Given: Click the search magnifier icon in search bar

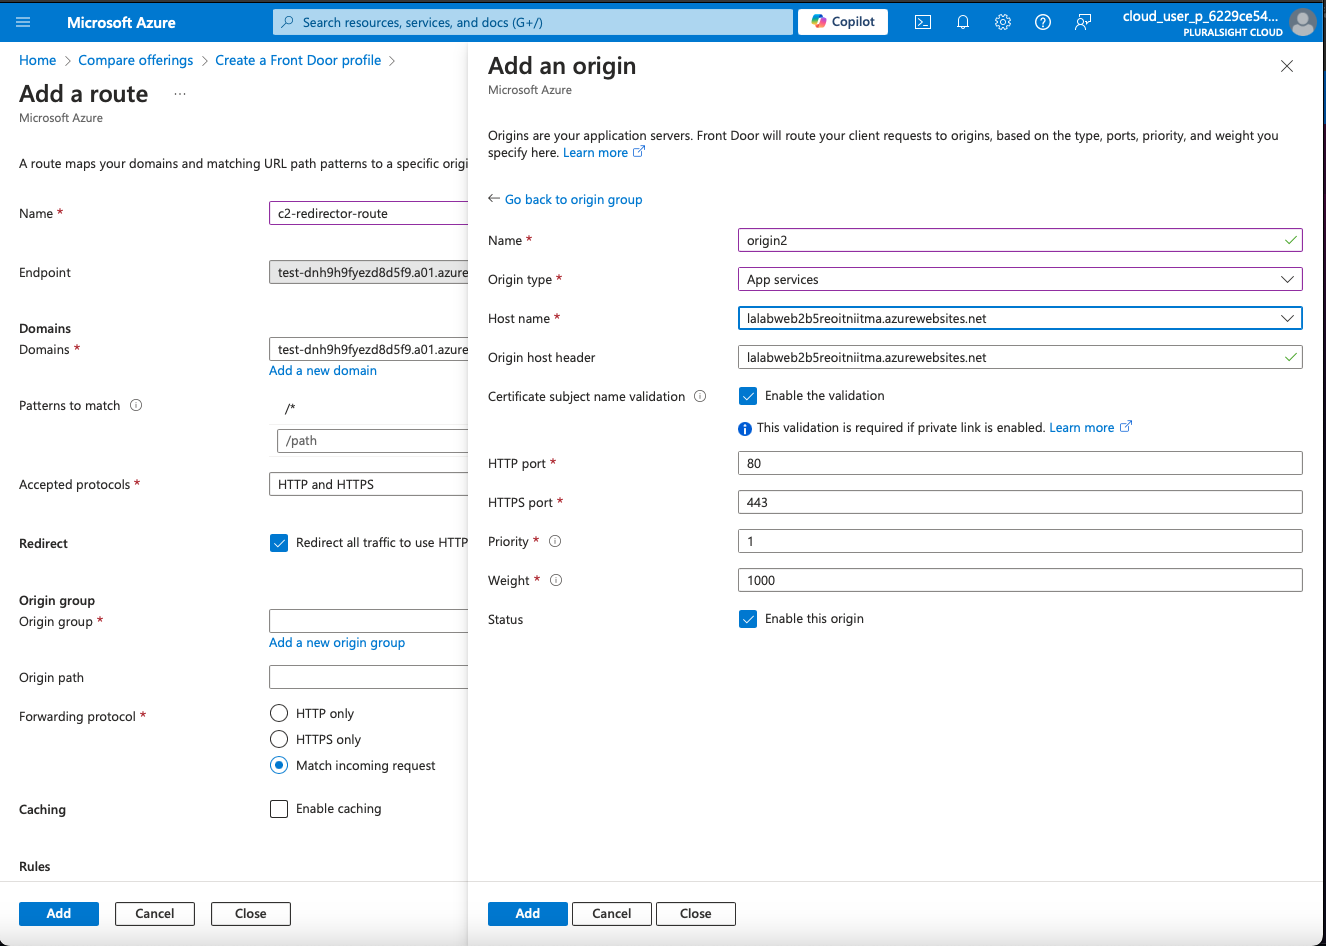Looking at the screenshot, I should (288, 22).
